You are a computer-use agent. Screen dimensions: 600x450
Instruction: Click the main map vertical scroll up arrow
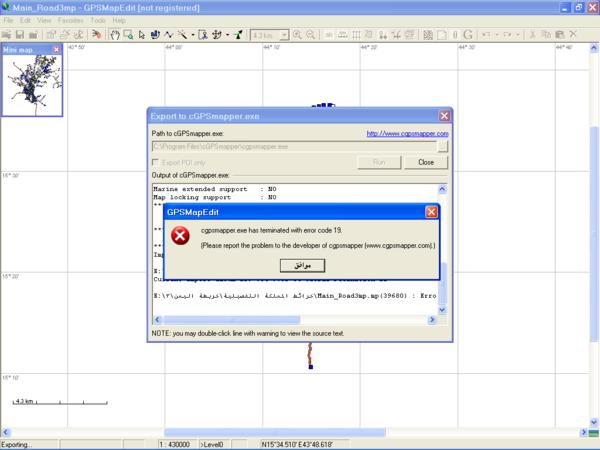pyautogui.click(x=594, y=48)
